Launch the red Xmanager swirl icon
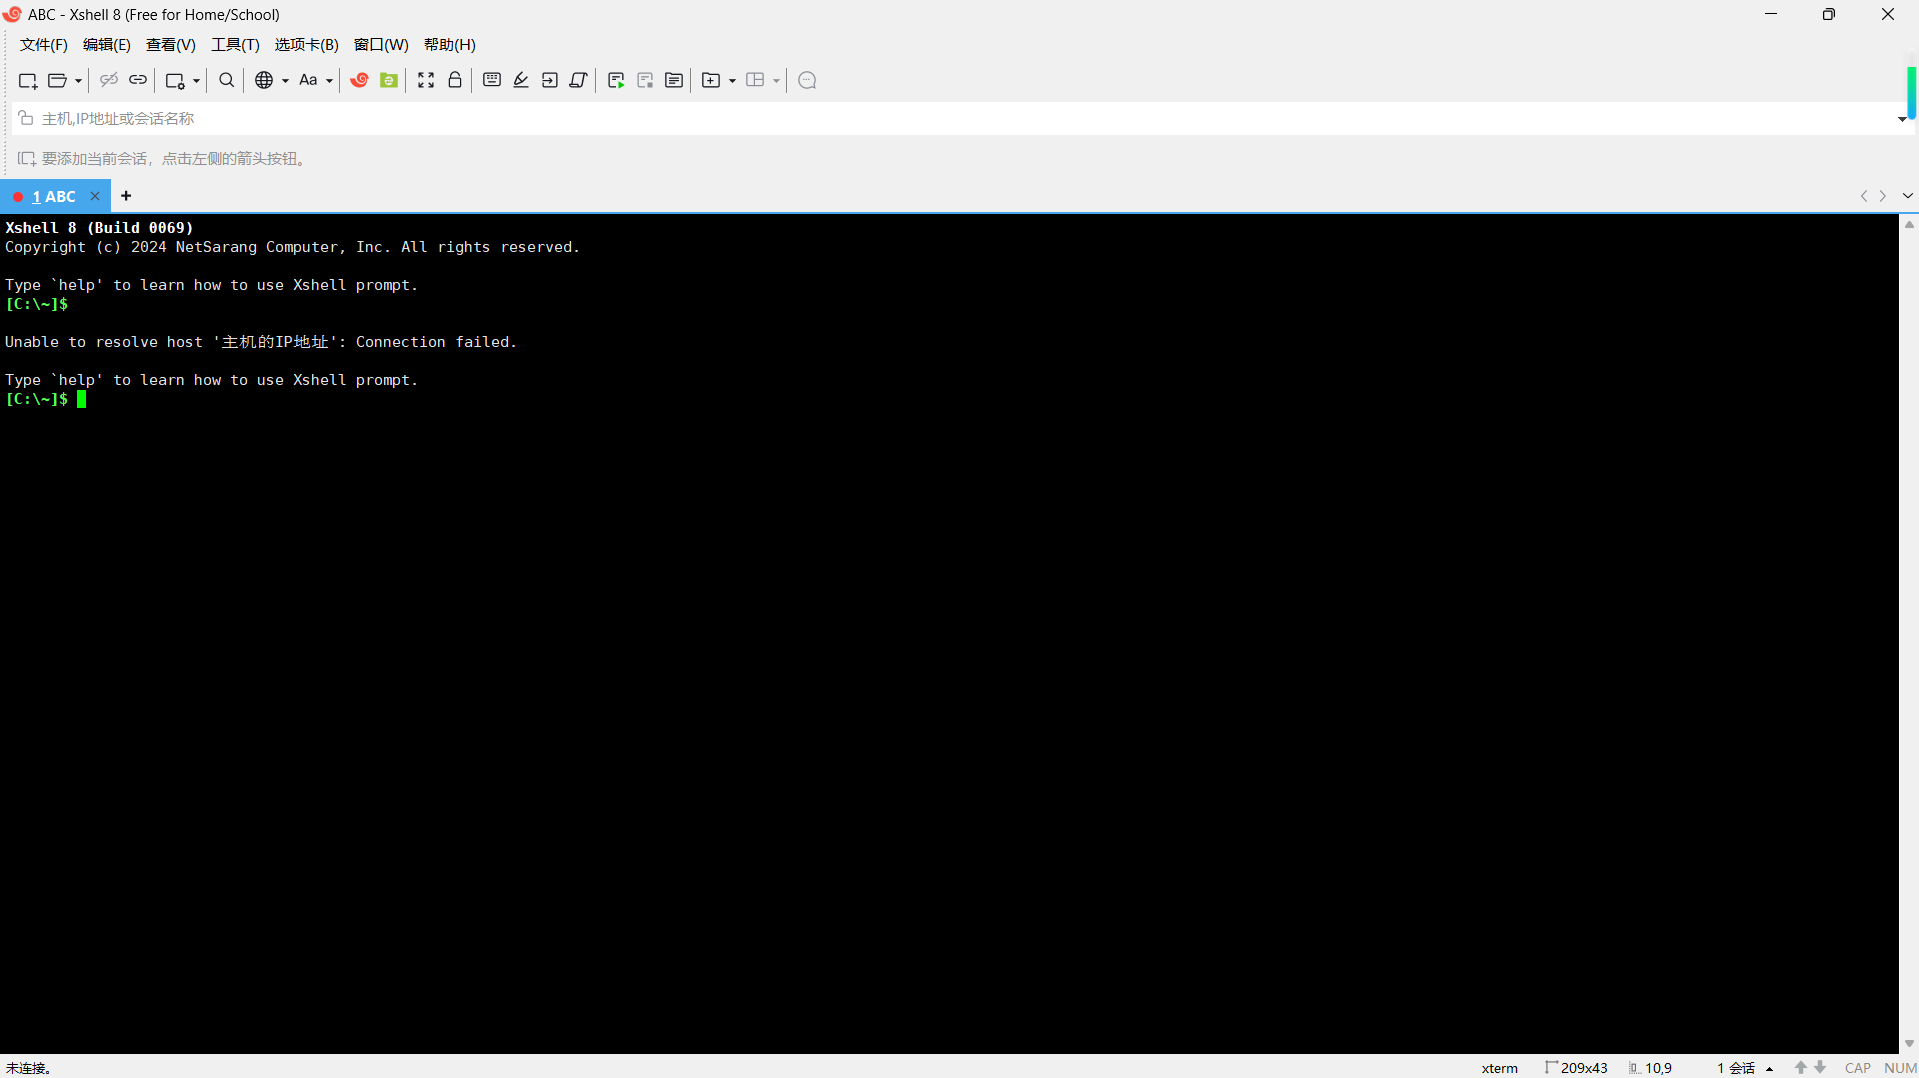1919x1078 pixels. (359, 80)
